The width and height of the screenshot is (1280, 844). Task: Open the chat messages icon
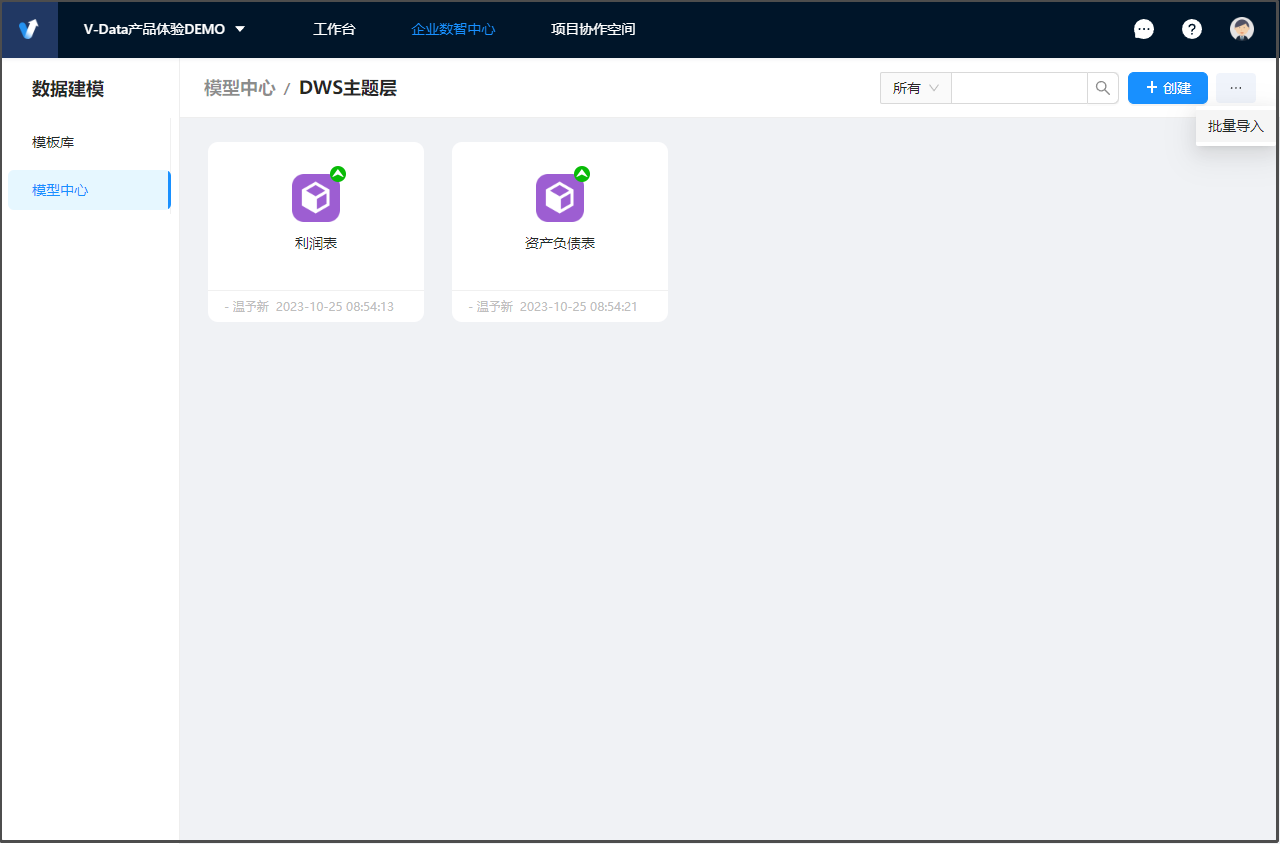tap(1144, 30)
